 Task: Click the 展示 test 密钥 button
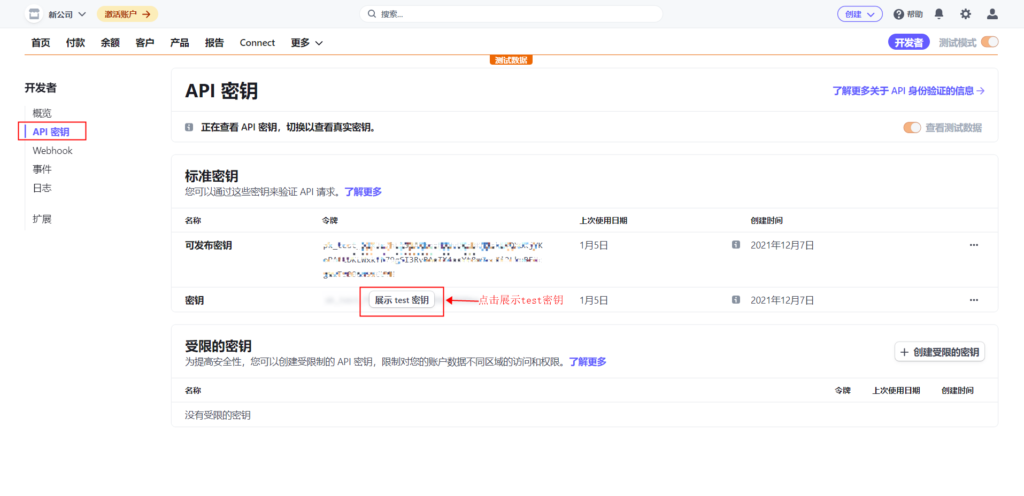click(x=401, y=300)
